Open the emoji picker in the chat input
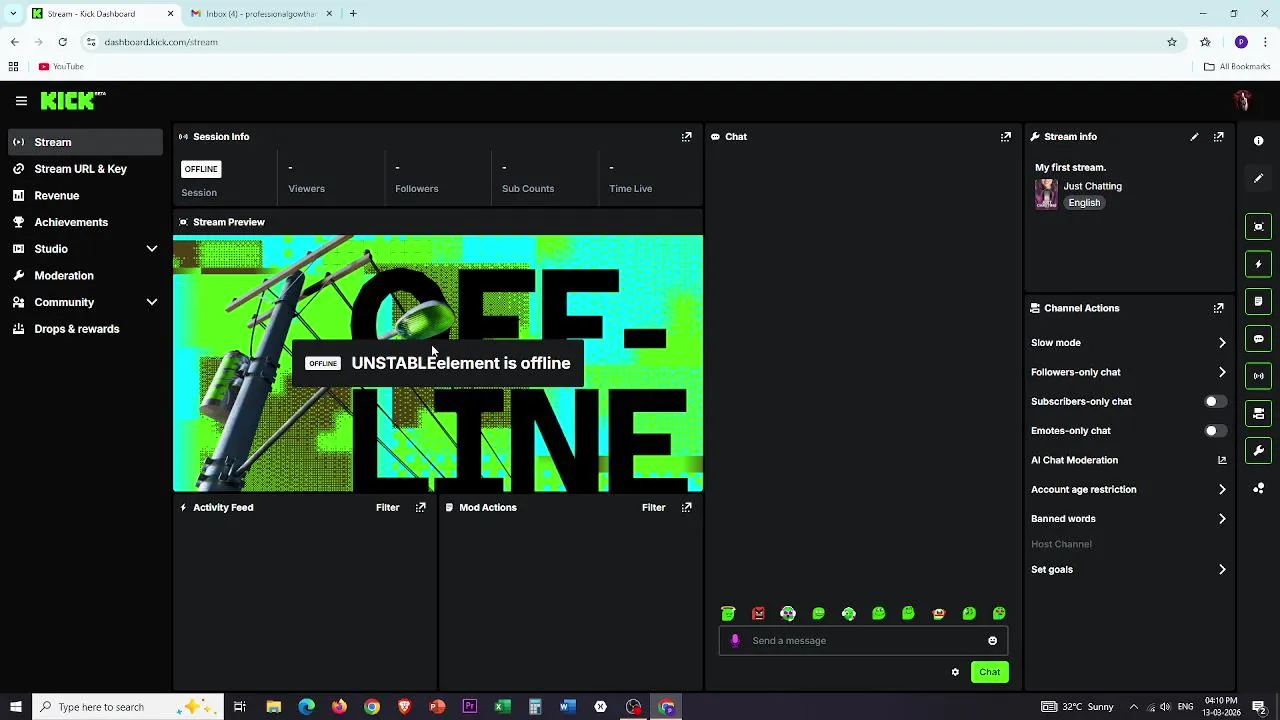Screen dimensions: 1280x720 tap(993, 641)
